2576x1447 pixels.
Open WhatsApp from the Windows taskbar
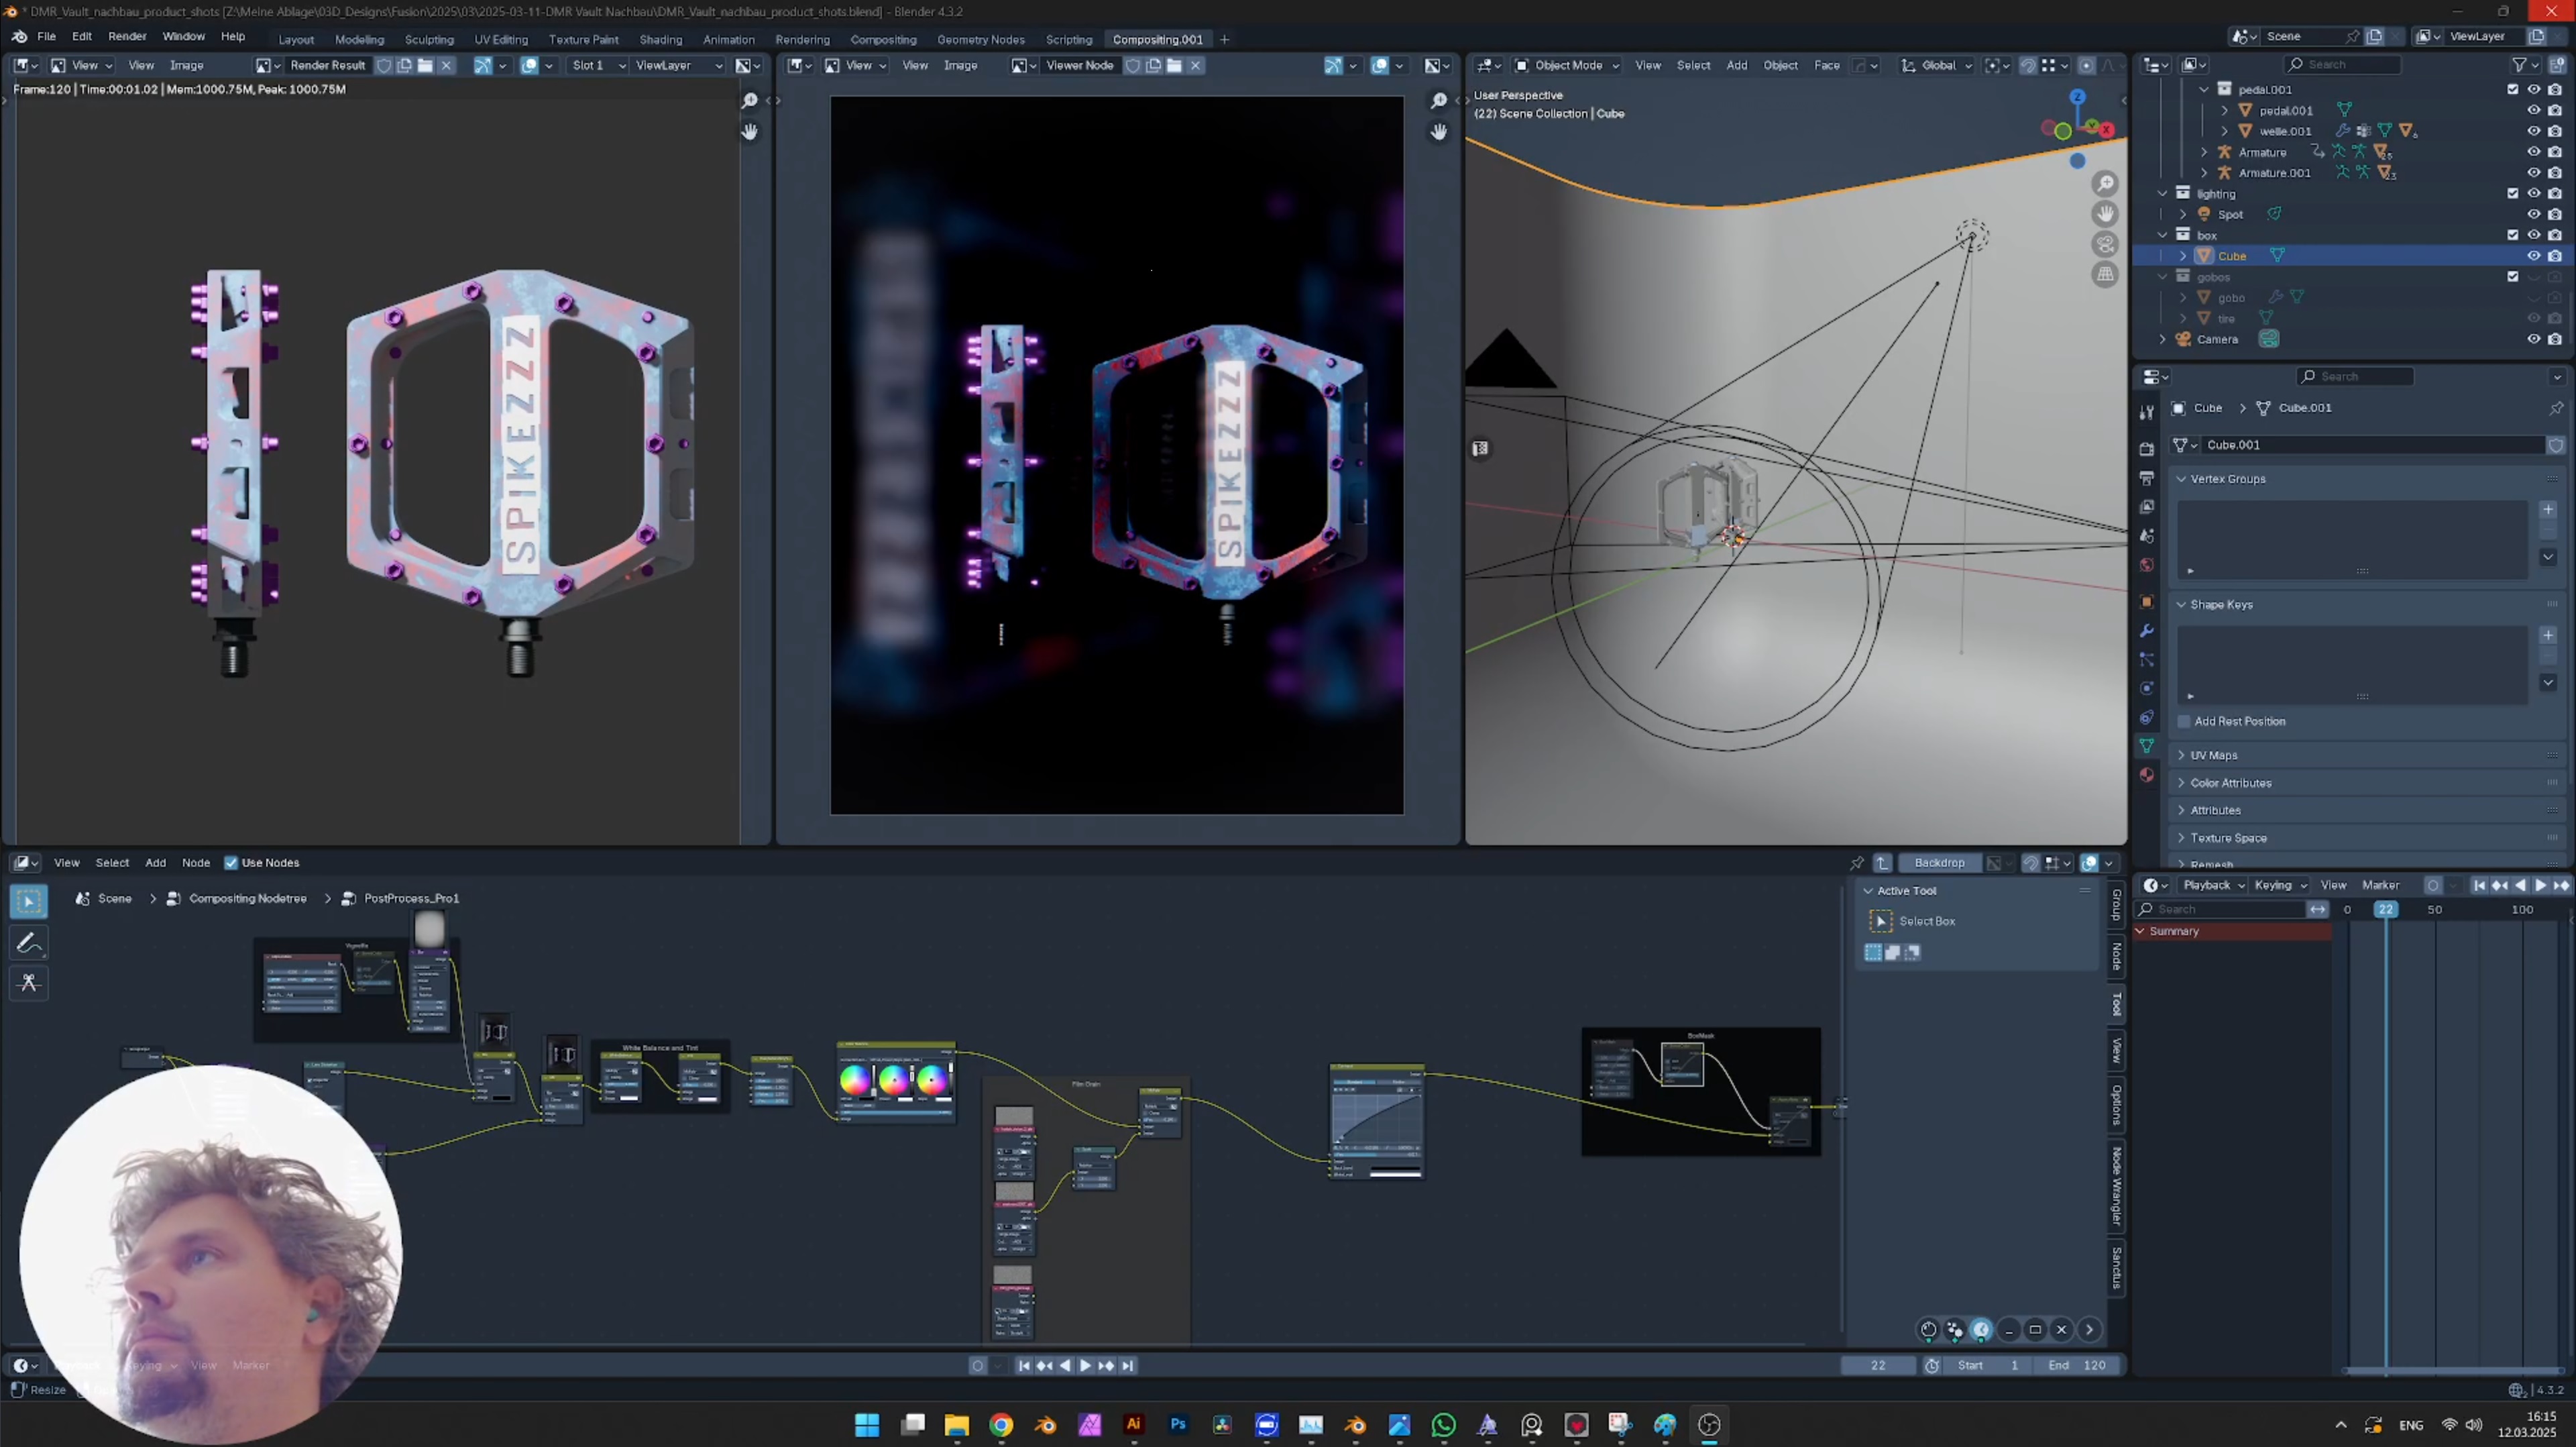[x=1444, y=1425]
